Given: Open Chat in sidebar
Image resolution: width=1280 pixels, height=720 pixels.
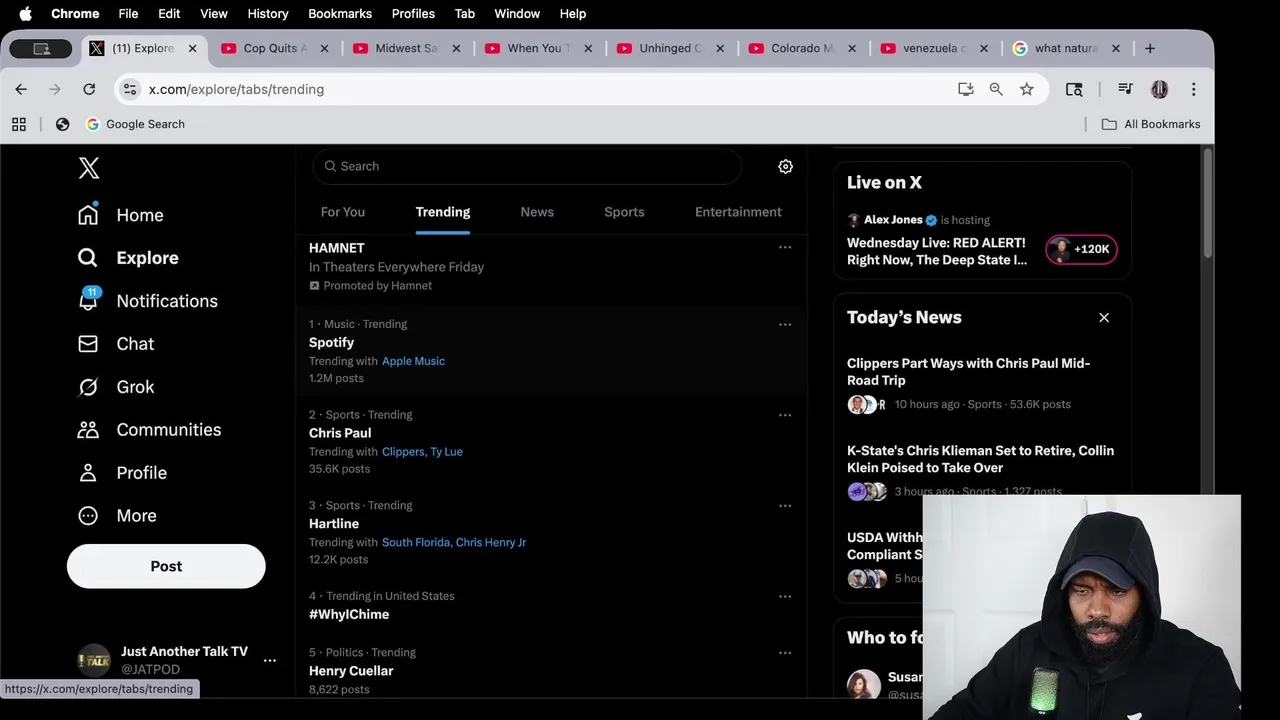Looking at the screenshot, I should click(116, 344).
